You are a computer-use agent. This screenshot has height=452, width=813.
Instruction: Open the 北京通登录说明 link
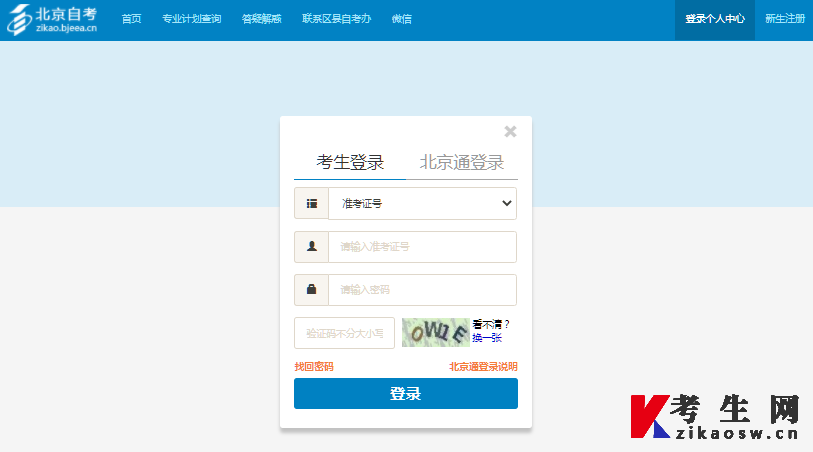[x=483, y=366]
